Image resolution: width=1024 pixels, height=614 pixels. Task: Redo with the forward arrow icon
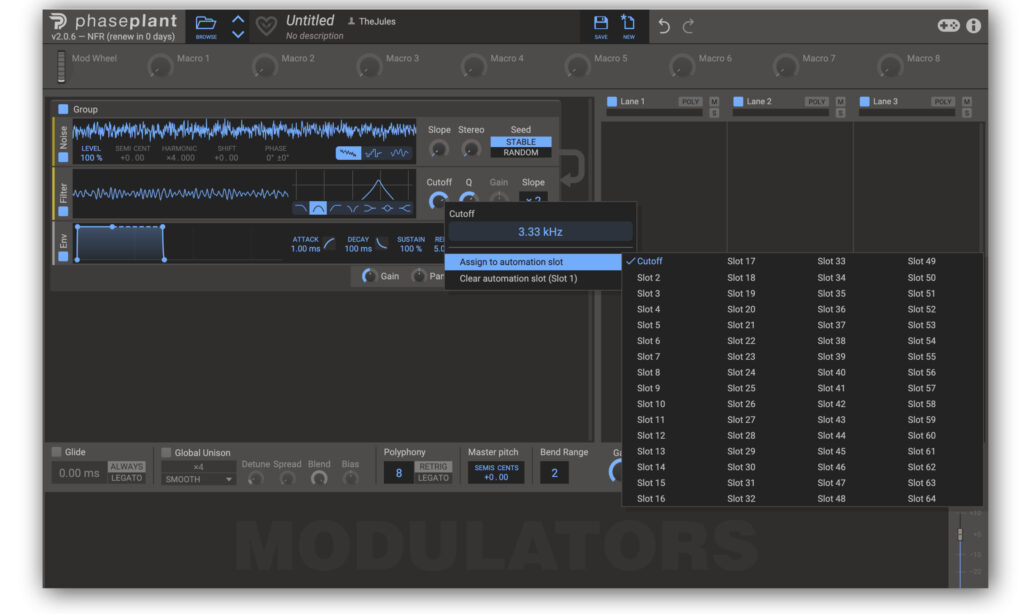point(688,26)
